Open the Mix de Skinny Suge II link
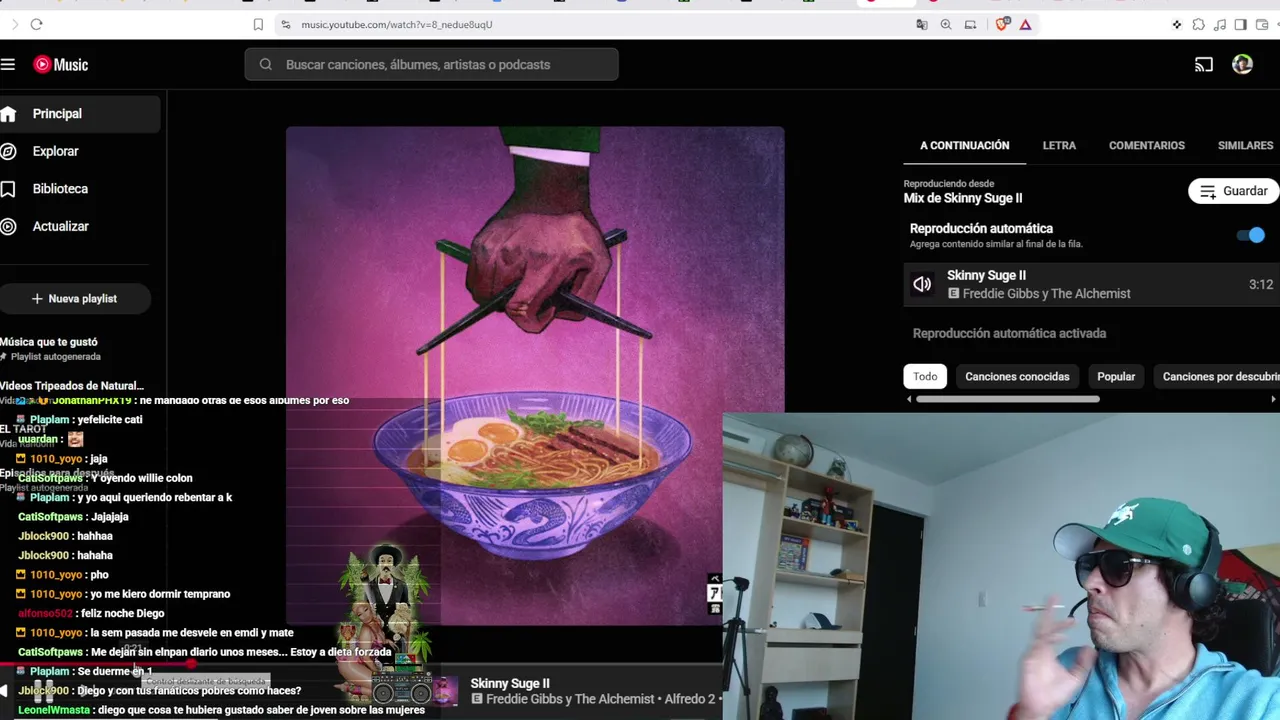1280x720 pixels. pos(963,198)
